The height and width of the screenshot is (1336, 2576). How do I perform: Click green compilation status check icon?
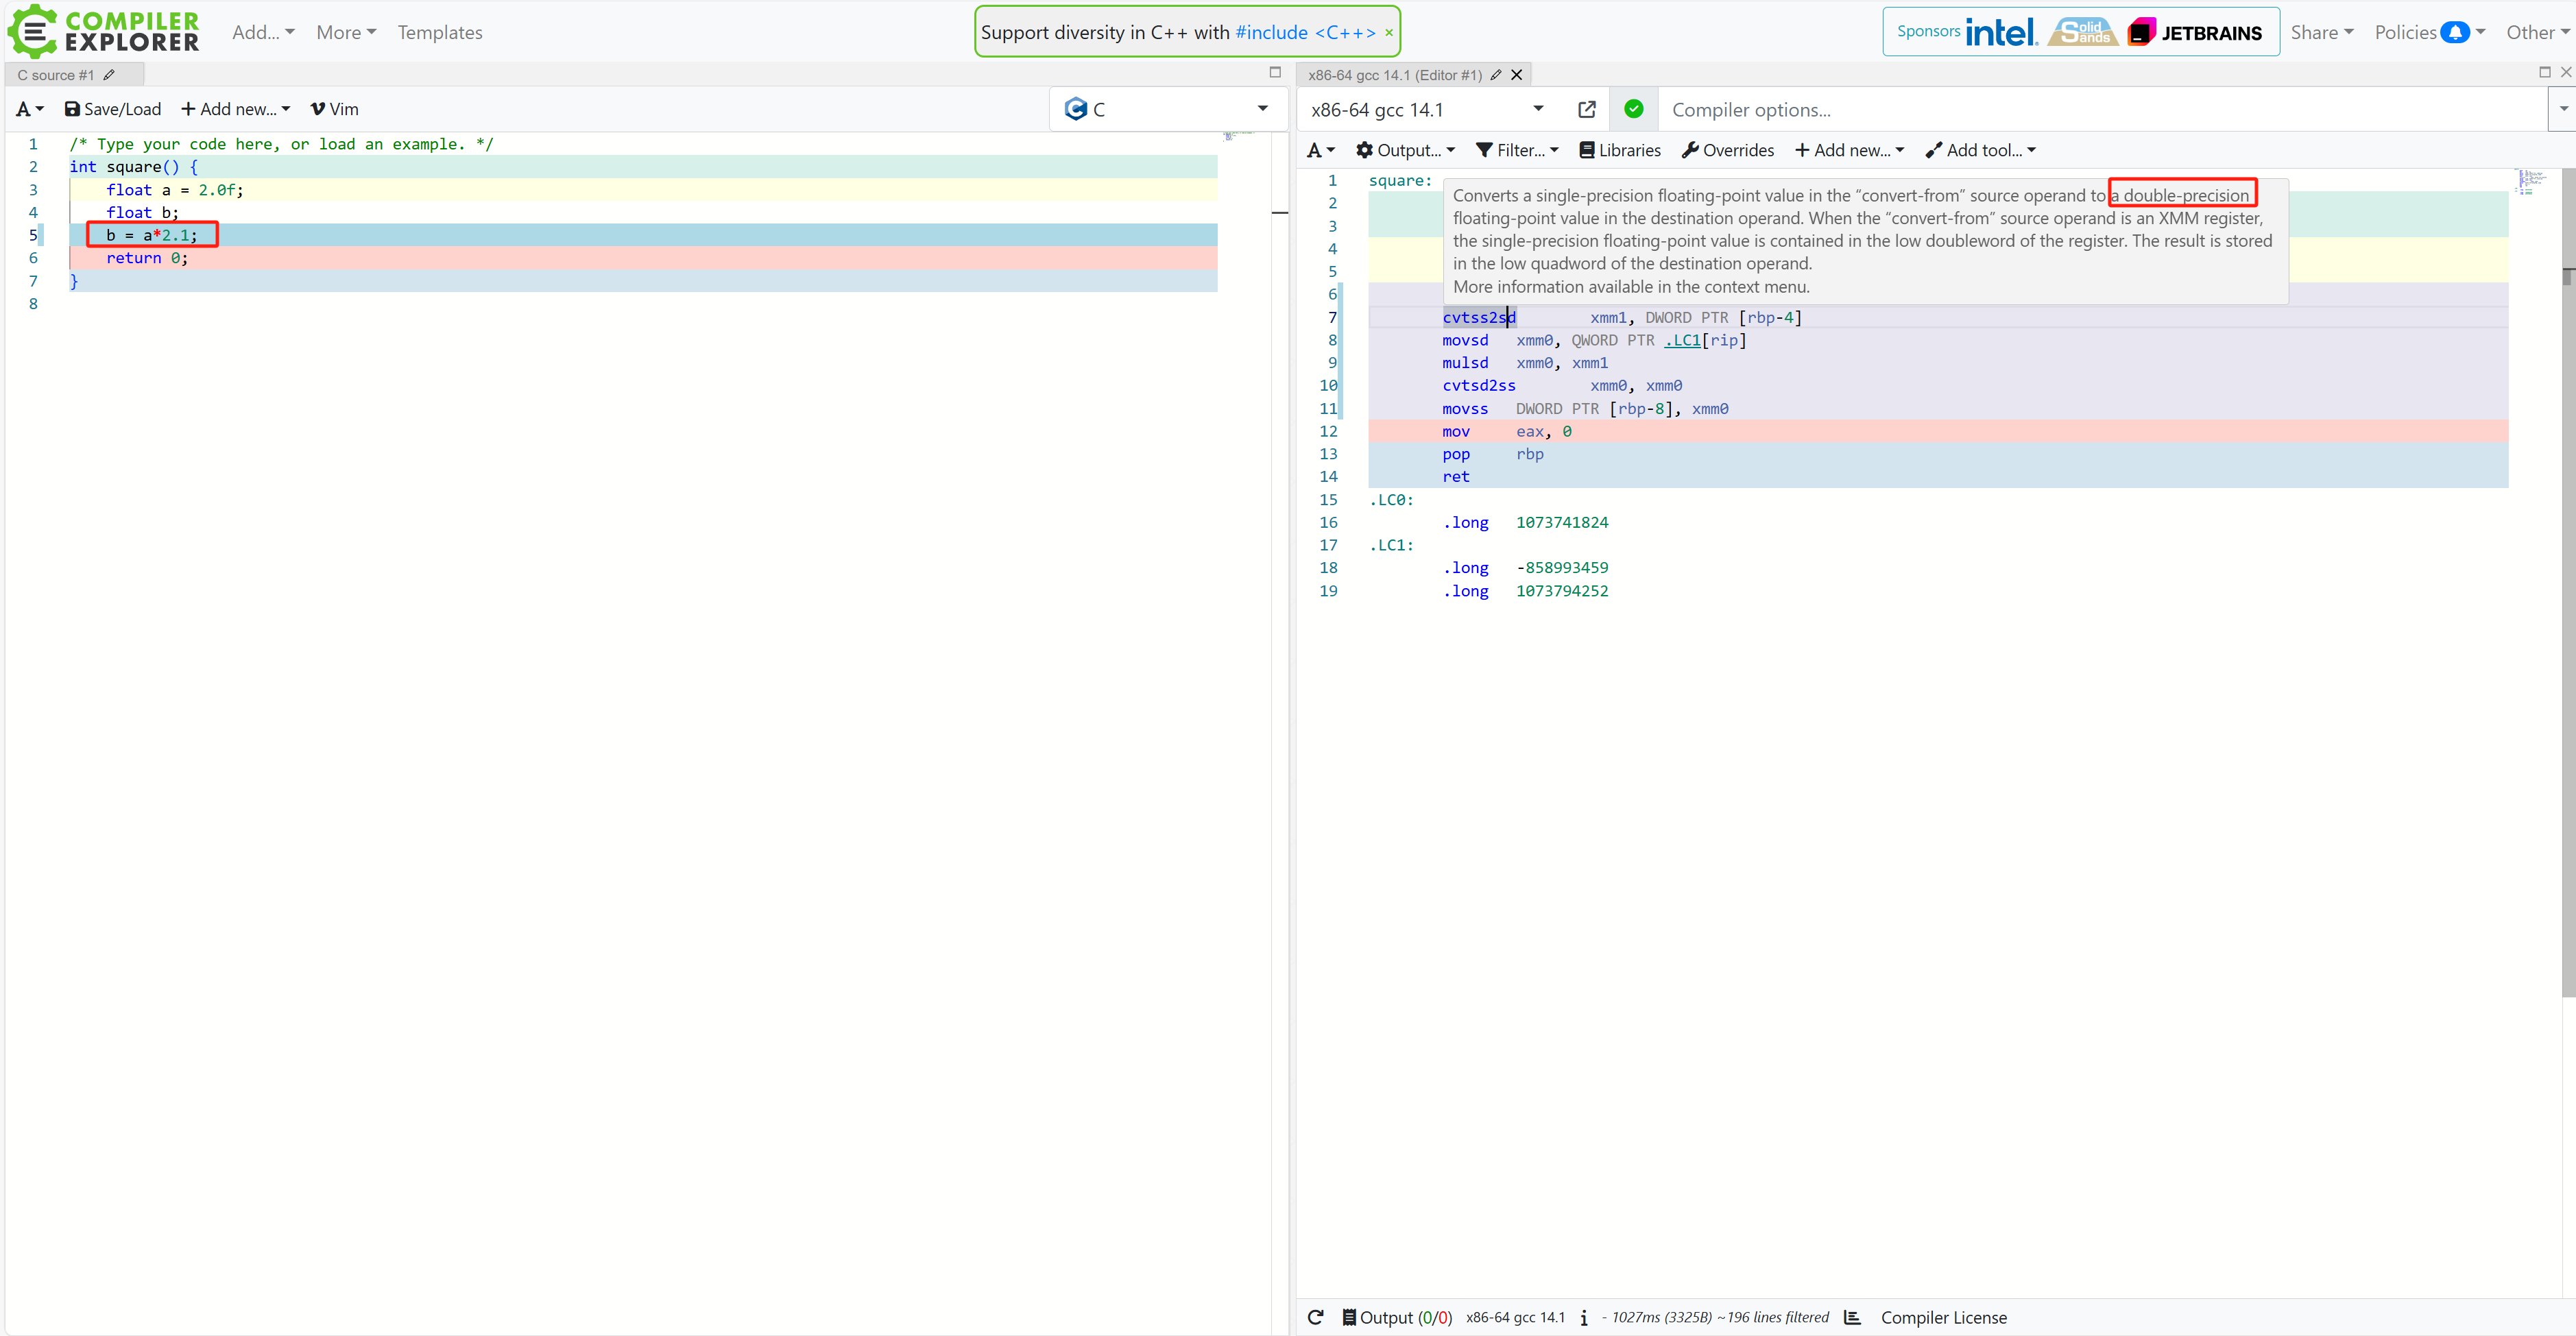1633,109
